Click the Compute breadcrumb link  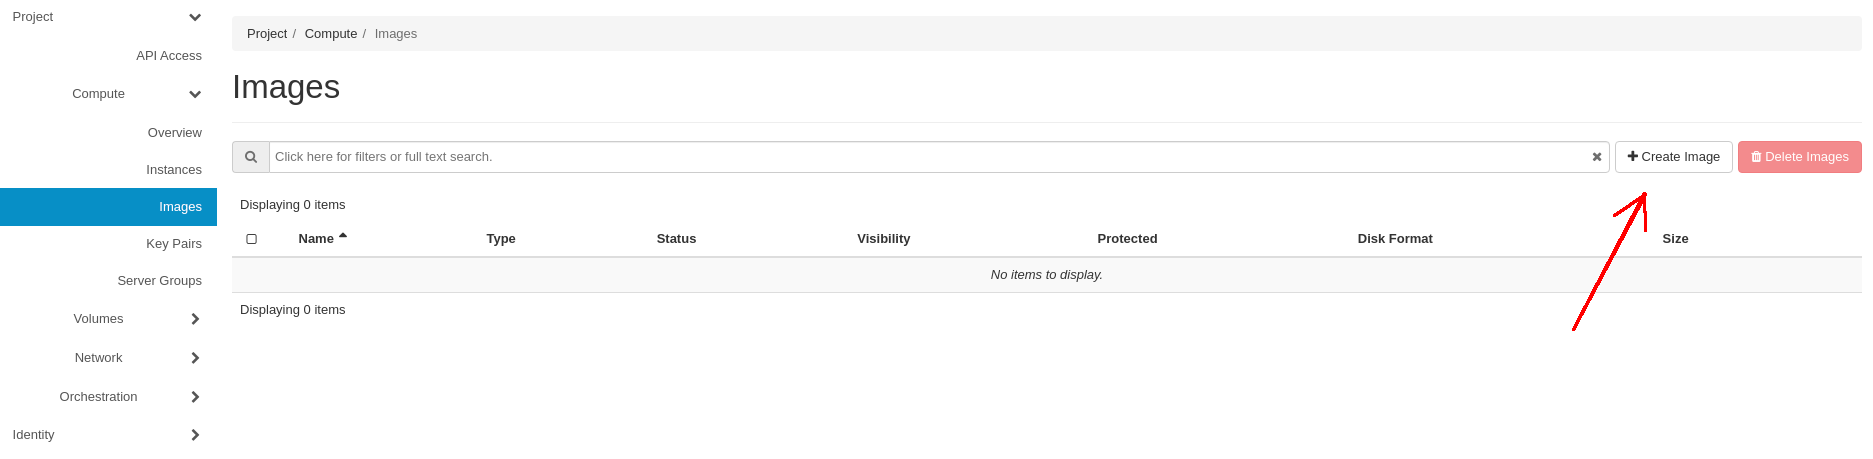[331, 34]
